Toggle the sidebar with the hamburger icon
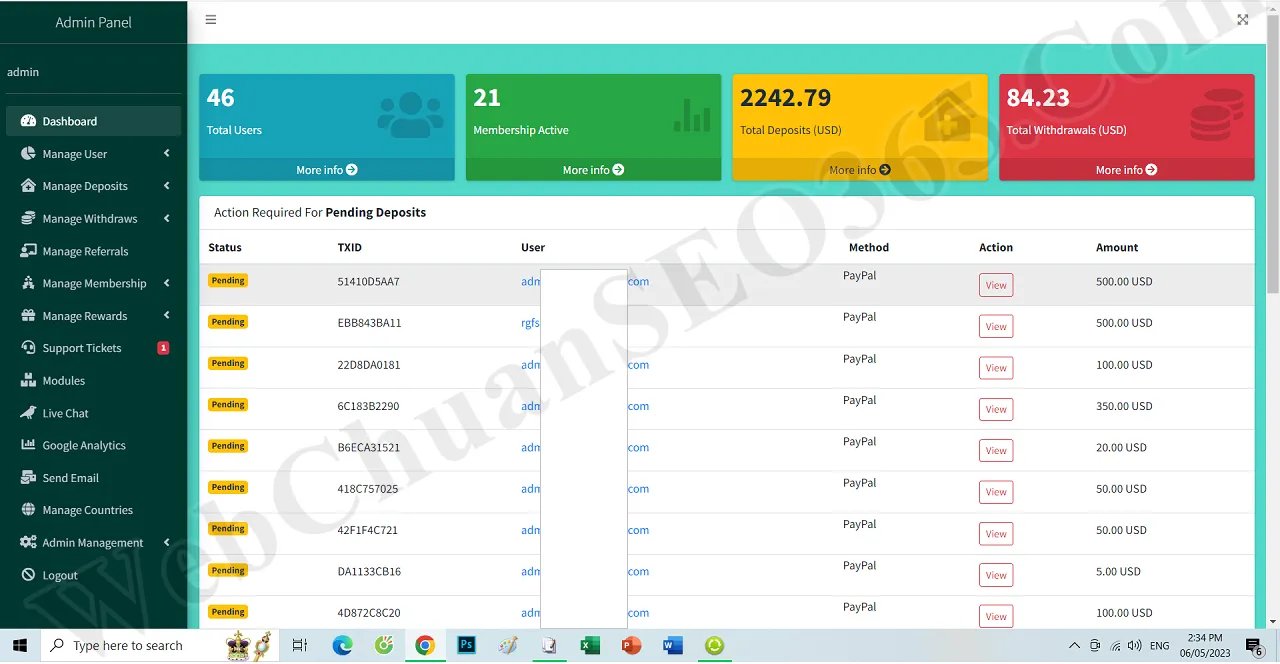1280x664 pixels. pyautogui.click(x=210, y=20)
